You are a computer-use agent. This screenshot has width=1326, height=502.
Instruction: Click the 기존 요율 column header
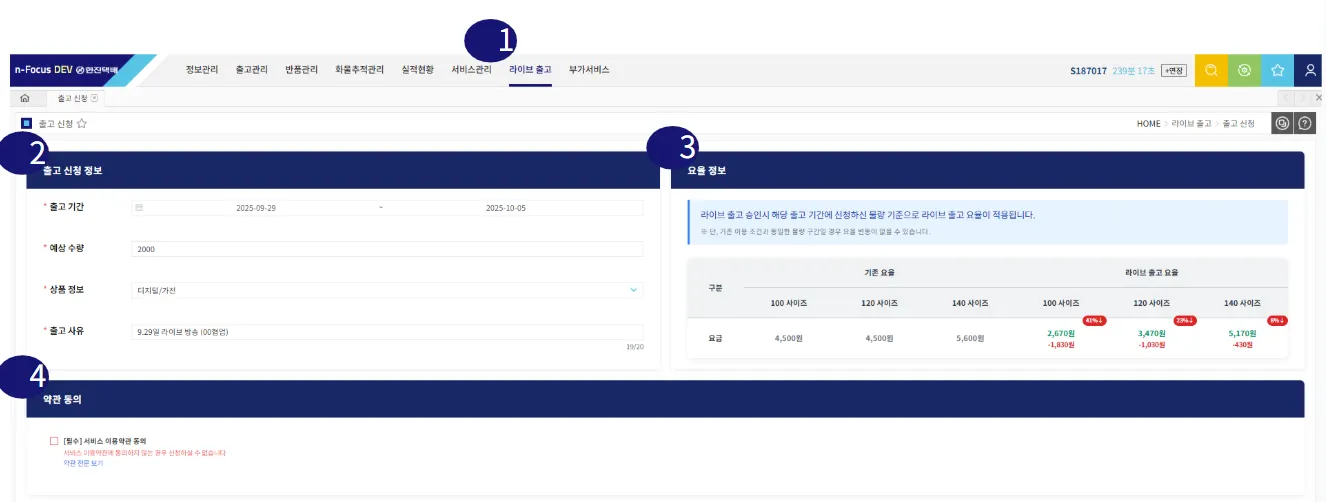click(879, 272)
